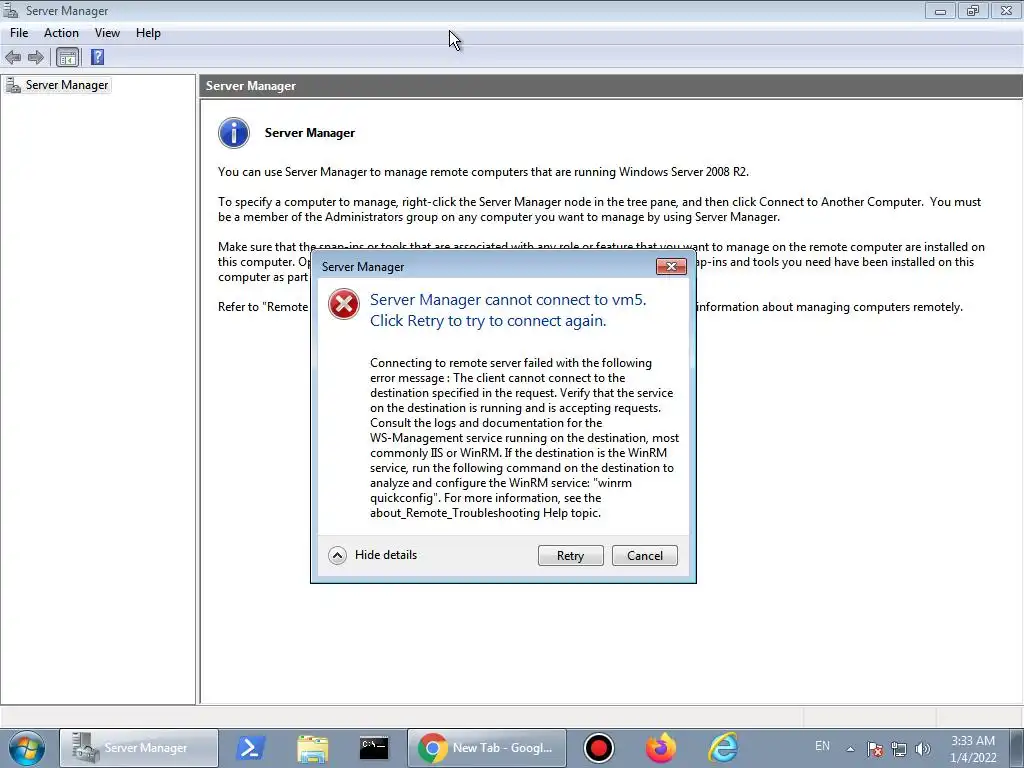
Task: Minimize the Server Manager window
Action: pos(940,10)
